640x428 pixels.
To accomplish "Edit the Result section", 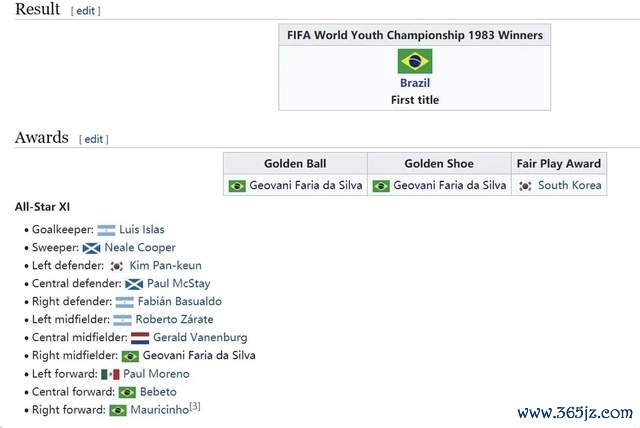I will 85,11.
